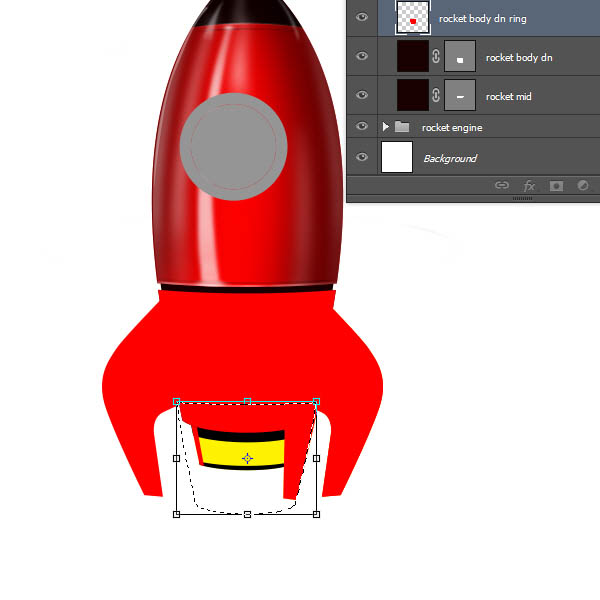Image resolution: width=600 pixels, height=600 pixels.
Task: Select the Background layer name
Action: (x=450, y=158)
